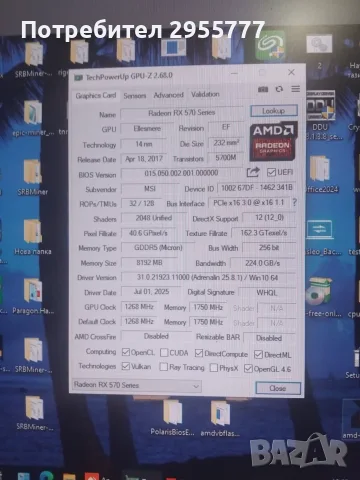Image resolution: width=360 pixels, height=480 pixels.
Task: Open the PolarisBiosE... desktop folder
Action: [172, 417]
